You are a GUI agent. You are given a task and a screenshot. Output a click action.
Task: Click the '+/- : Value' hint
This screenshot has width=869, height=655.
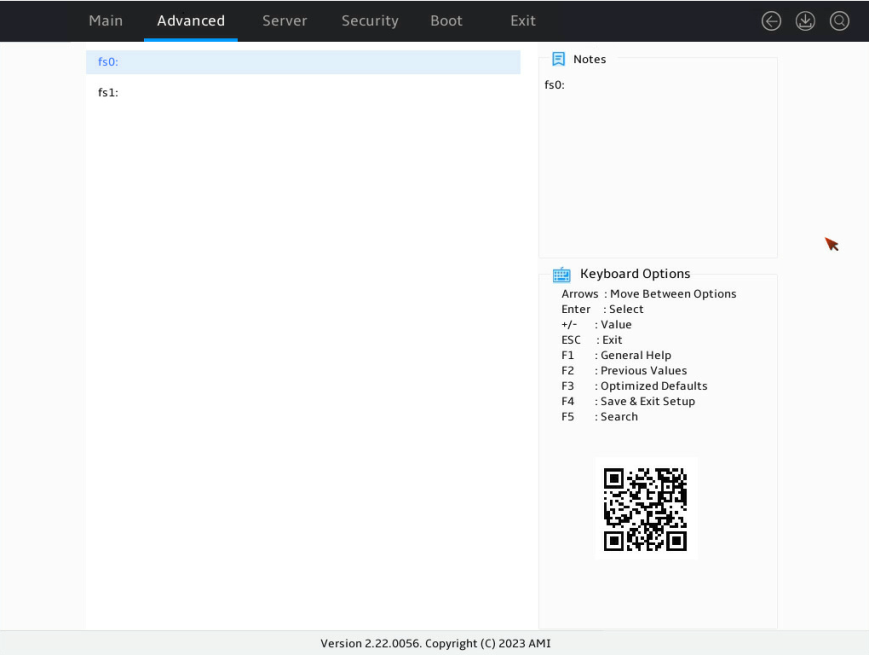point(596,325)
